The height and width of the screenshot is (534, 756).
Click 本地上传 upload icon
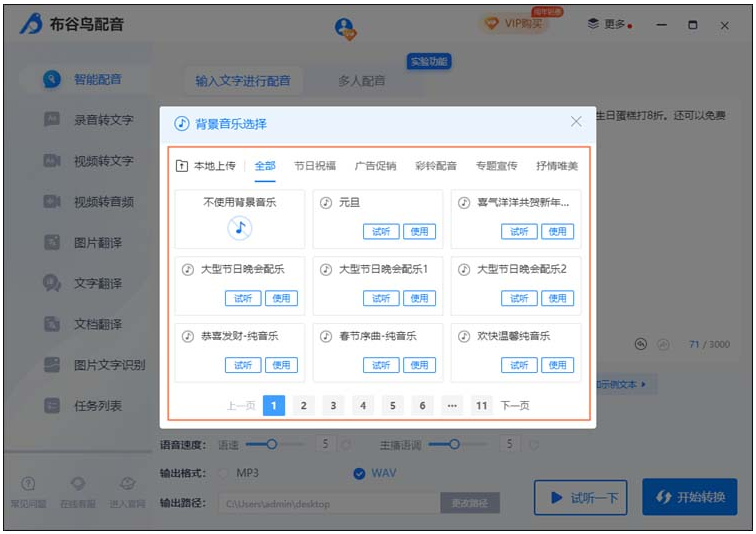[182, 166]
